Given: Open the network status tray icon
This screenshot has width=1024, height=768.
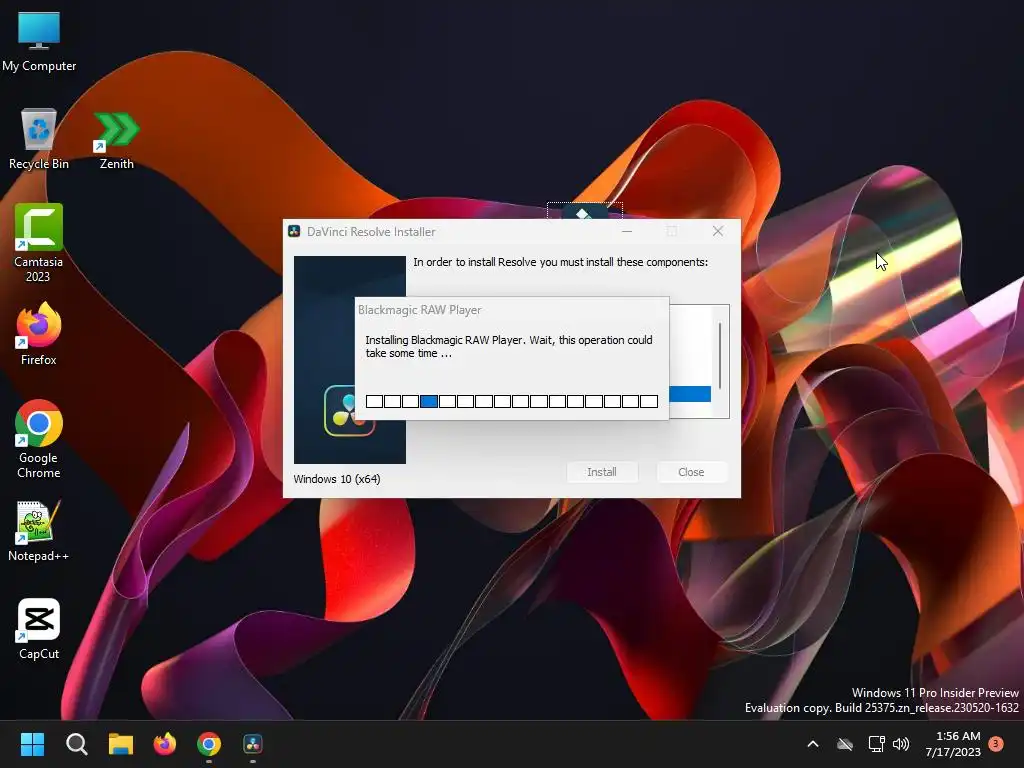Looking at the screenshot, I should click(x=876, y=744).
